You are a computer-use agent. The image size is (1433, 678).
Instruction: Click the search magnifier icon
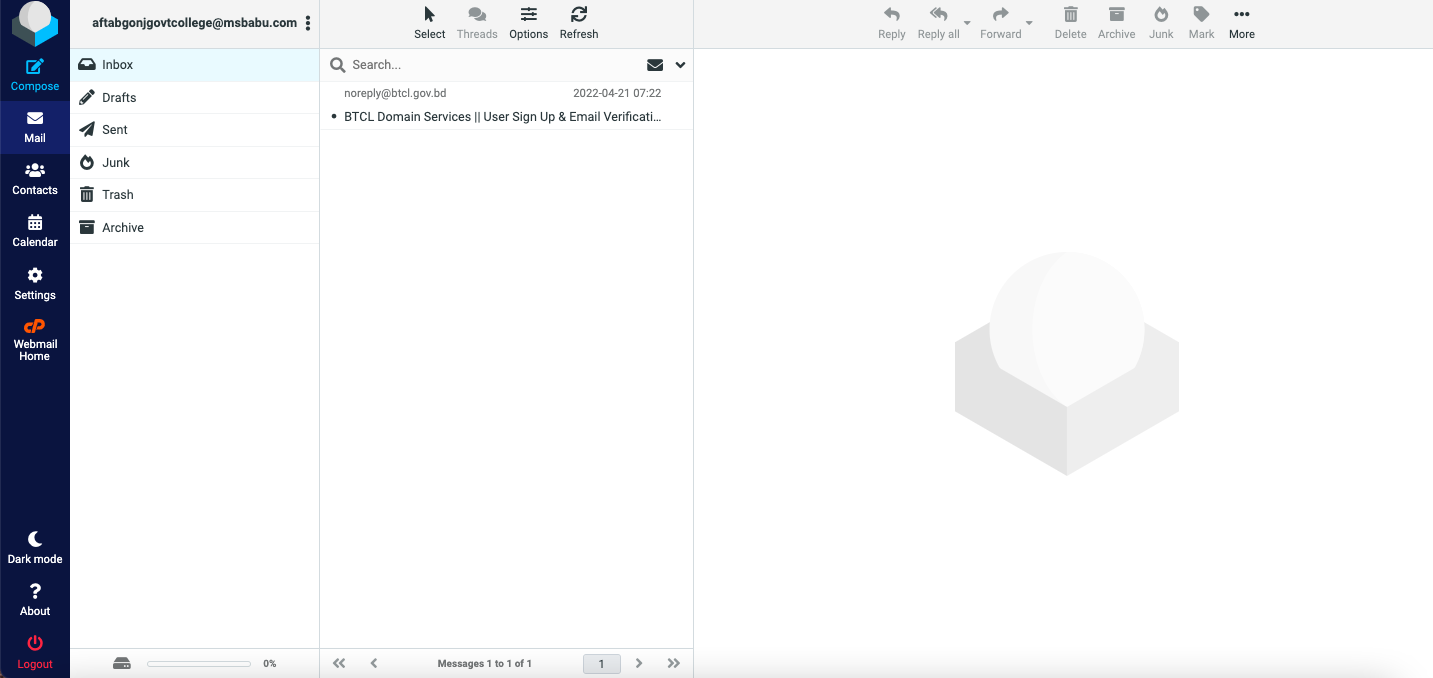point(338,65)
